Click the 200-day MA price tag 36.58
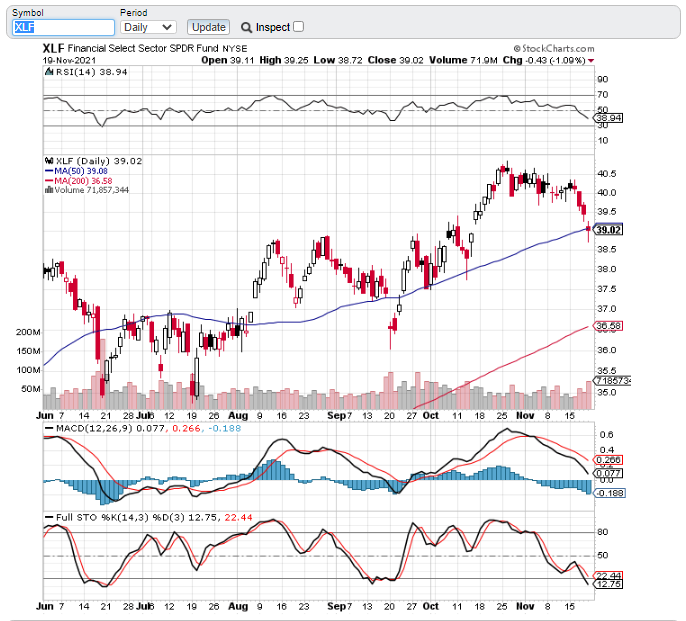 [608, 326]
